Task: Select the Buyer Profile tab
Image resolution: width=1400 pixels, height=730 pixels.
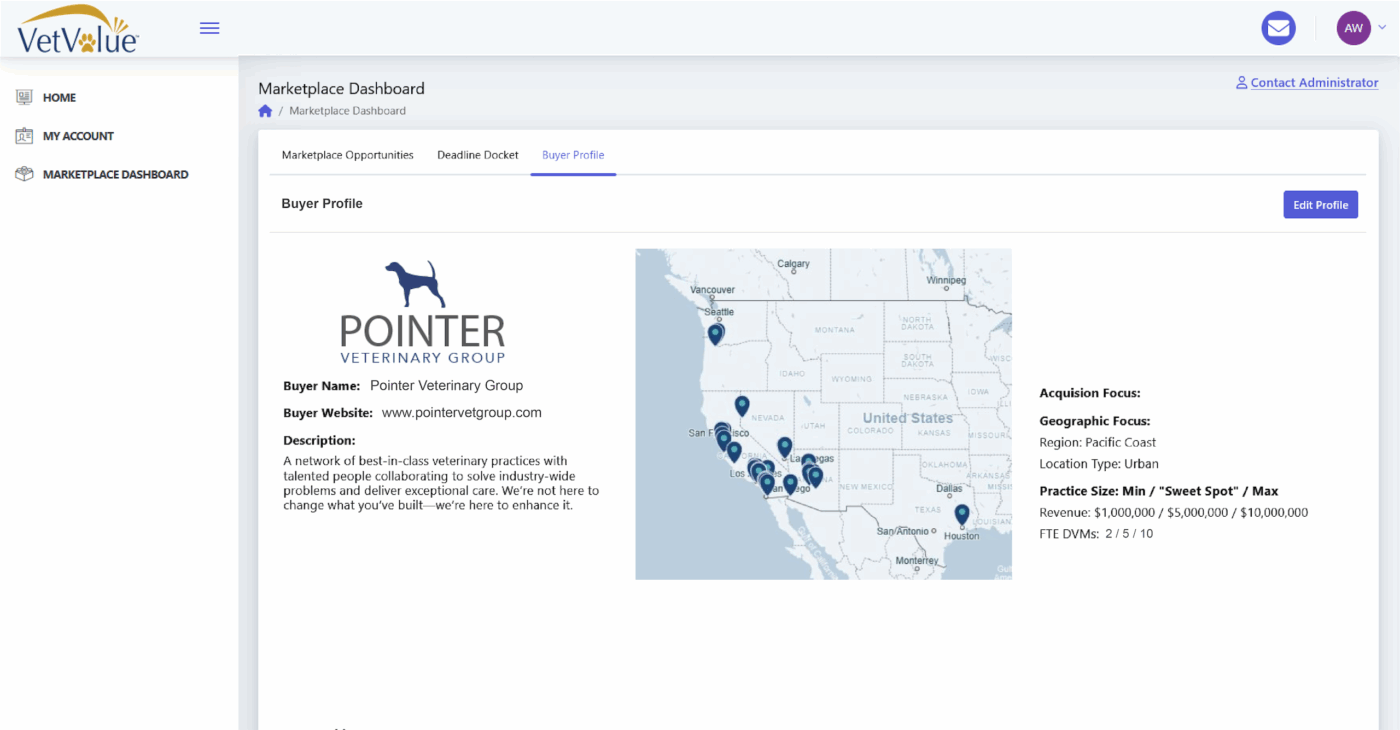Action: tap(573, 155)
